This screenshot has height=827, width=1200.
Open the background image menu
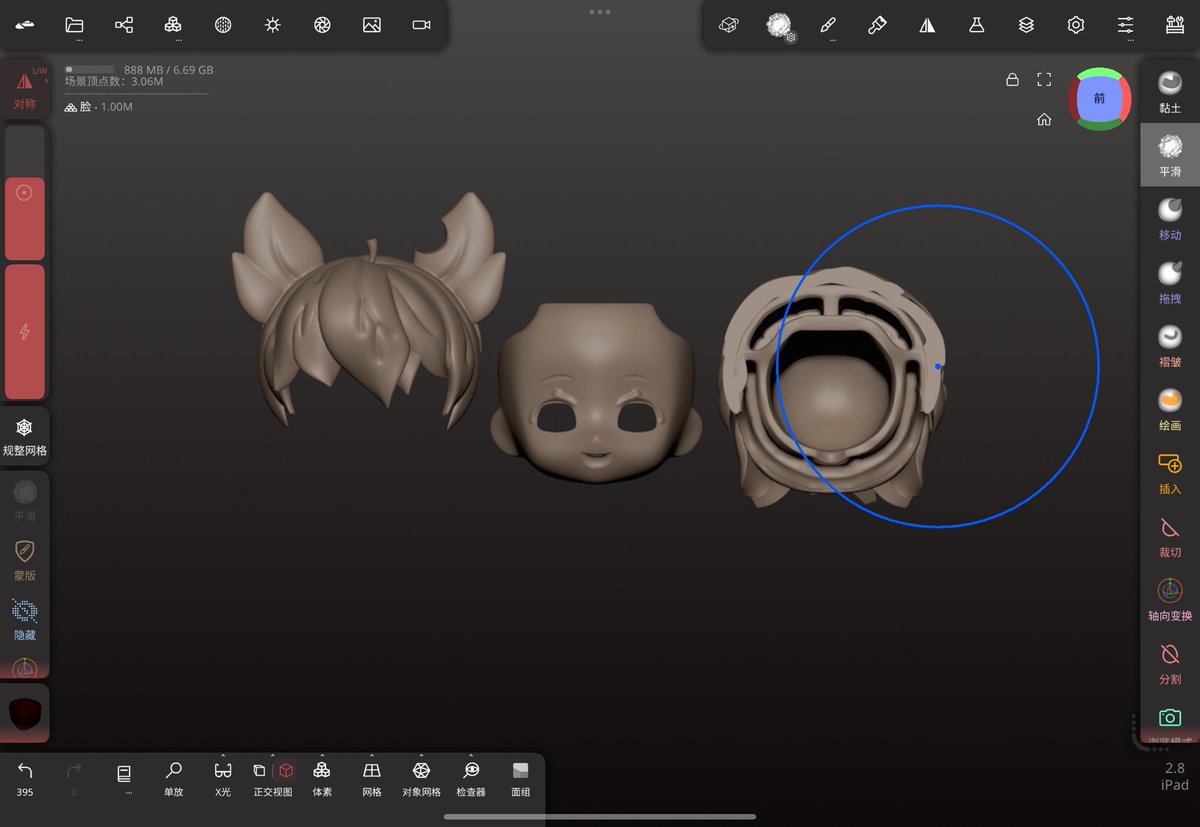point(372,25)
